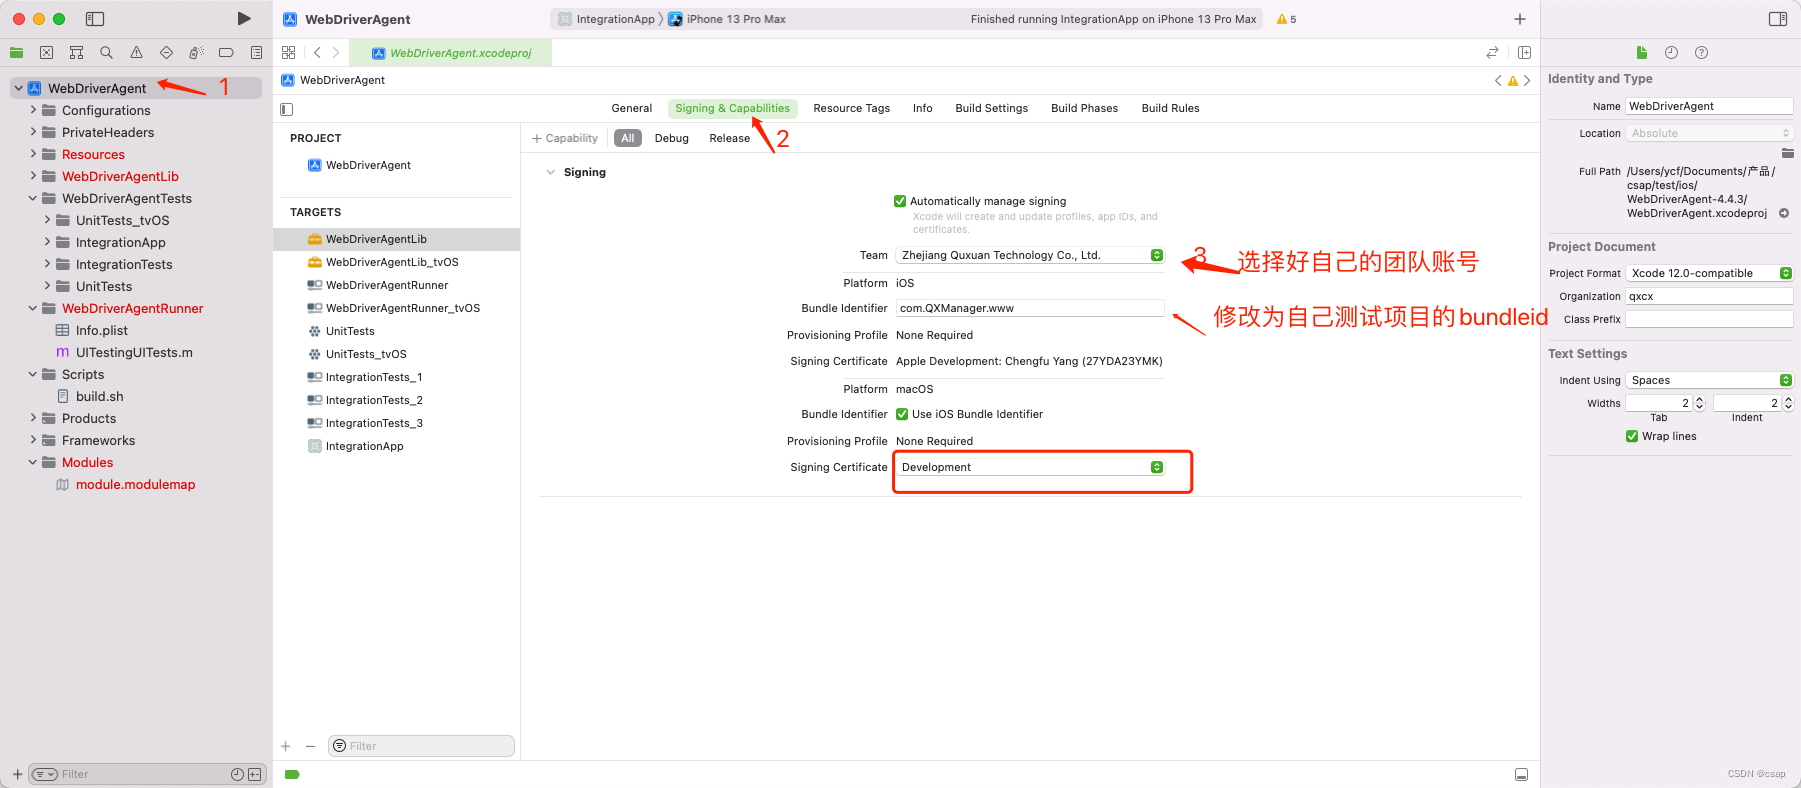
Task: Remove the target with minus button
Action: click(x=310, y=746)
